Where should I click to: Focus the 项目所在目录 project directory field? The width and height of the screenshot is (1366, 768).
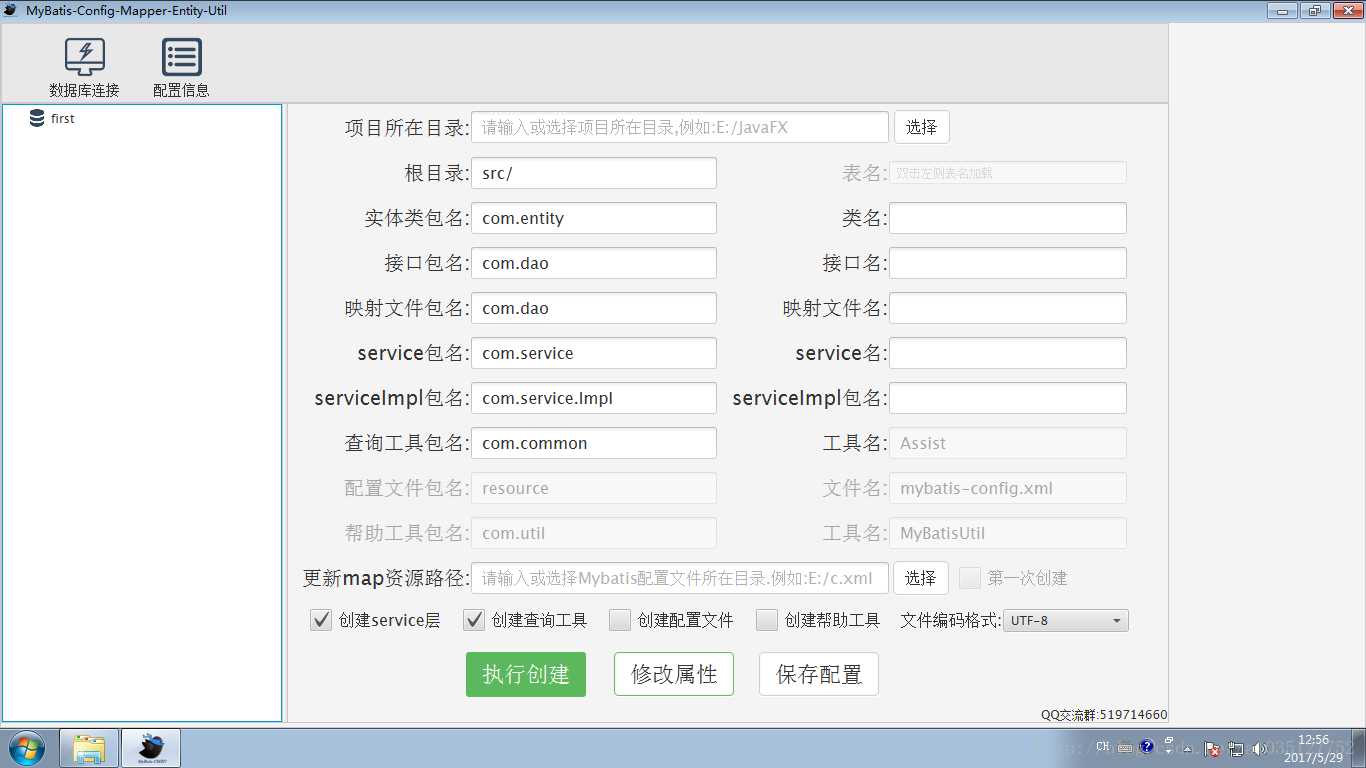(679, 127)
